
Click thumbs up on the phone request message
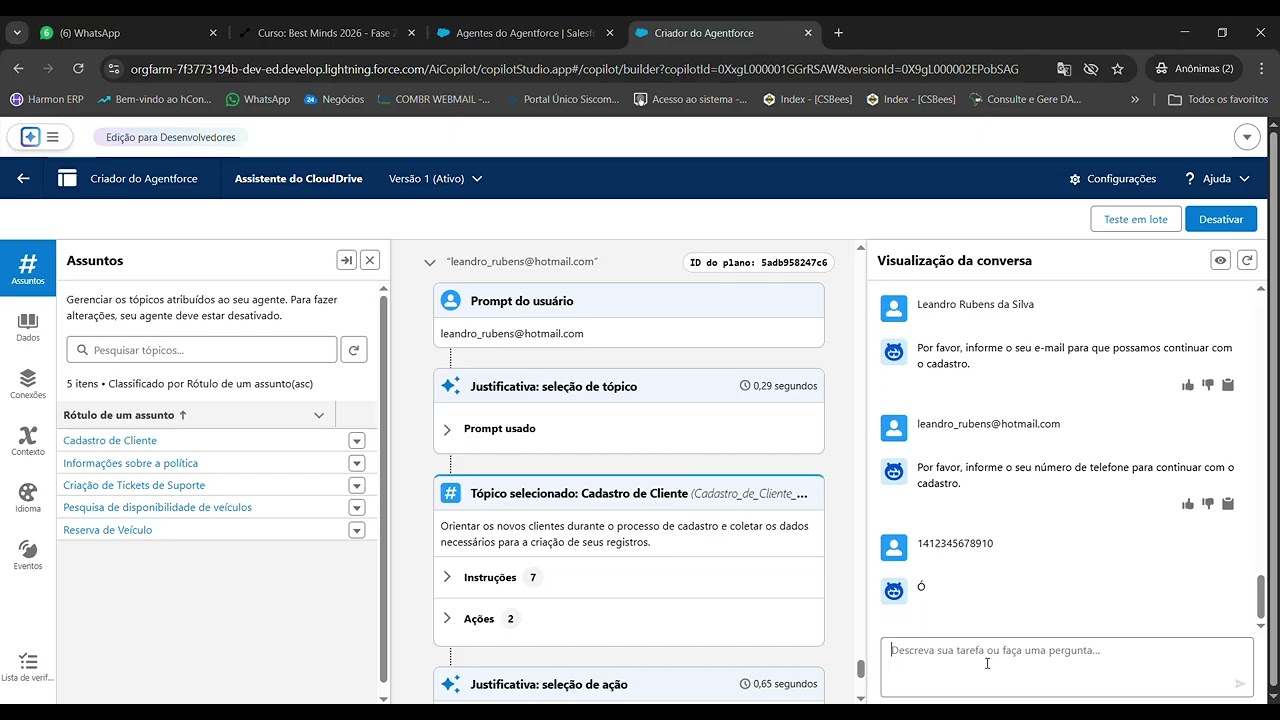(1188, 504)
